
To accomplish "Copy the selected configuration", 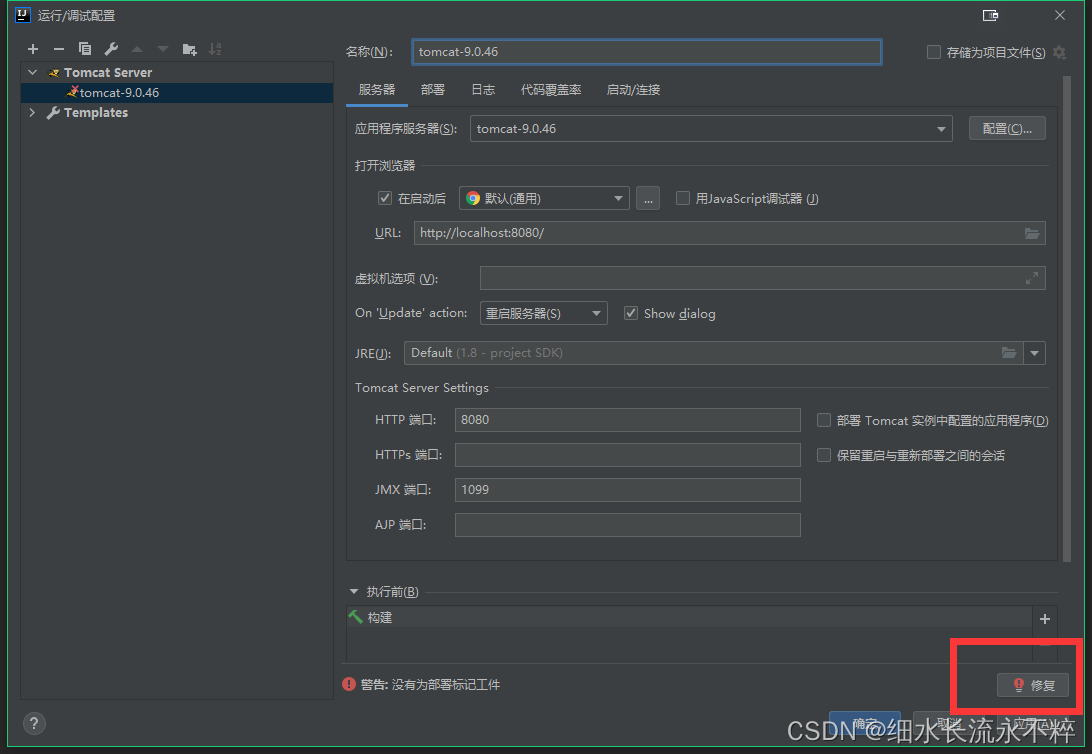I will point(85,49).
